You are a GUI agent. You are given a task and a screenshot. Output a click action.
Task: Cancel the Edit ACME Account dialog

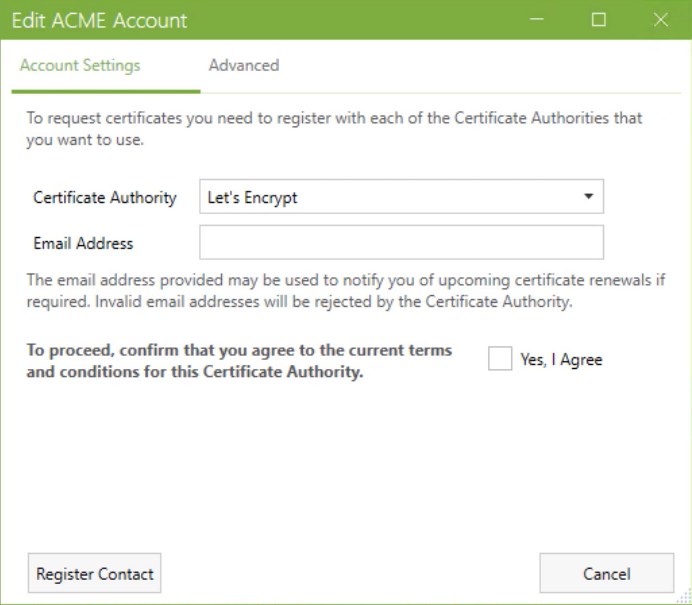(x=606, y=574)
